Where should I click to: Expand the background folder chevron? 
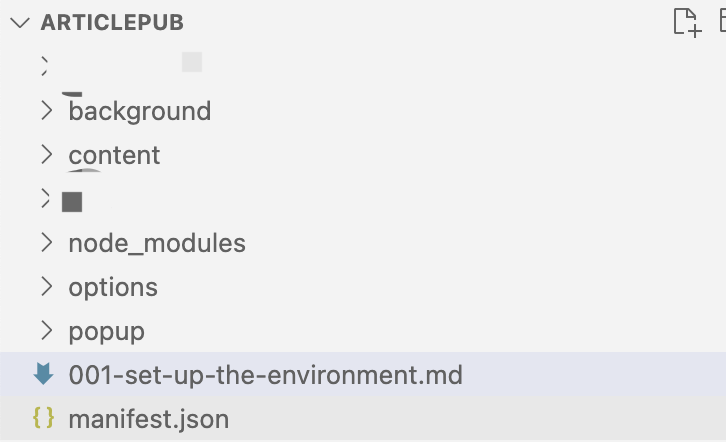coord(46,111)
